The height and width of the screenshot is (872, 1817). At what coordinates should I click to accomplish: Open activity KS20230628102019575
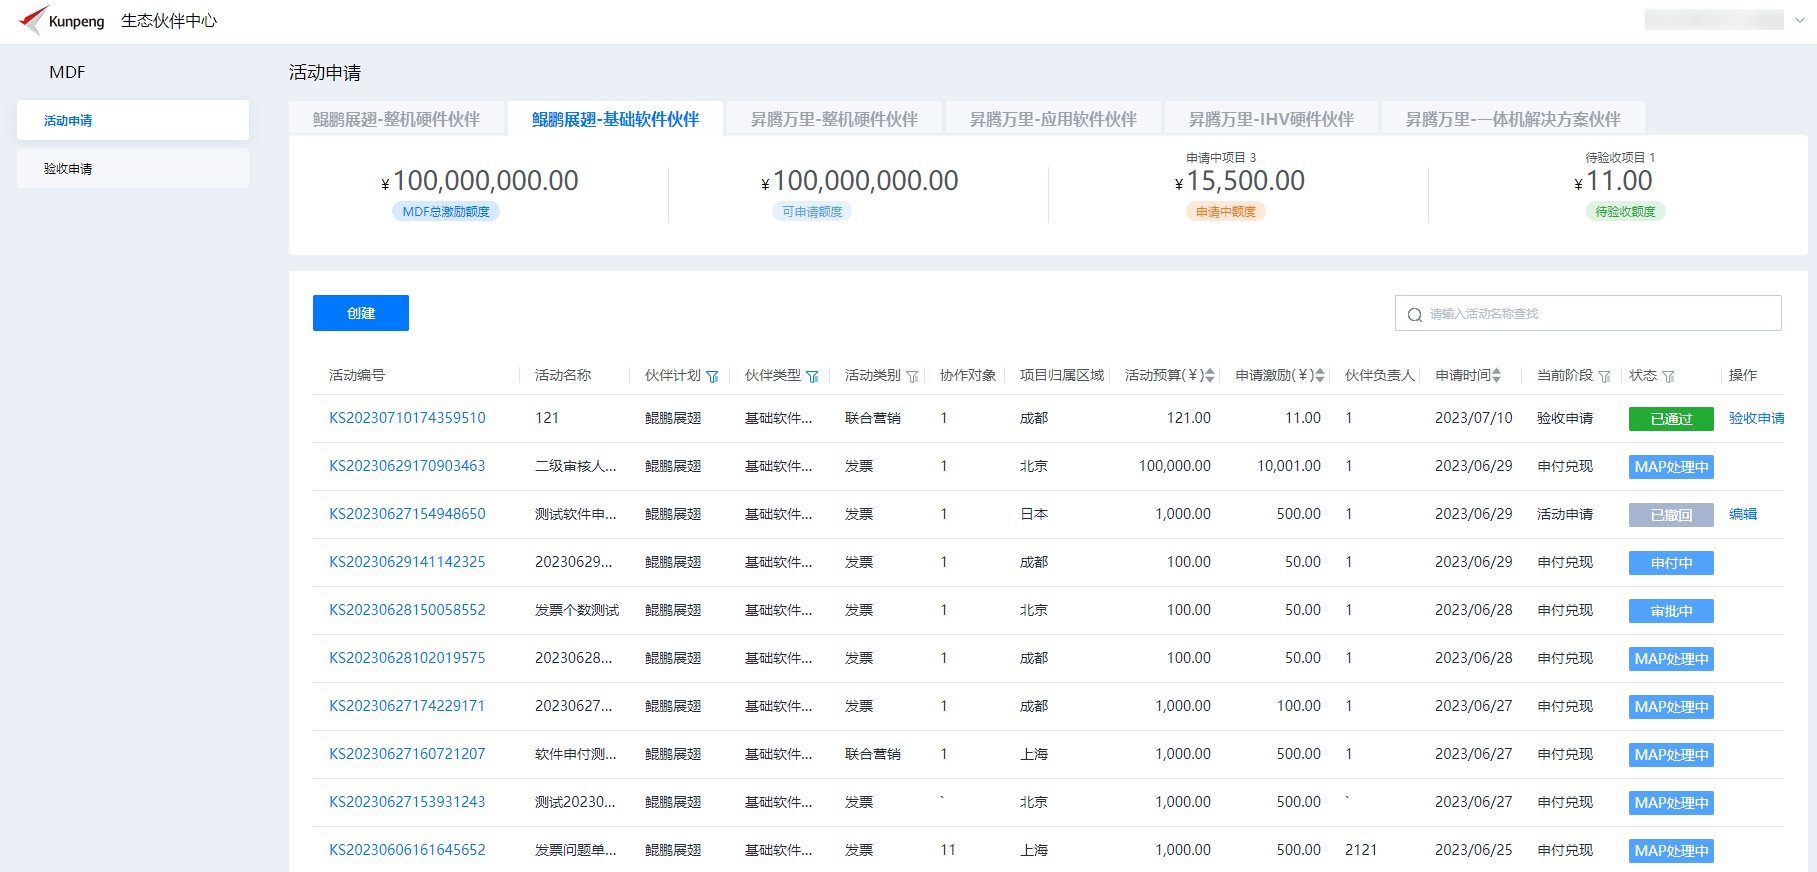pos(407,658)
